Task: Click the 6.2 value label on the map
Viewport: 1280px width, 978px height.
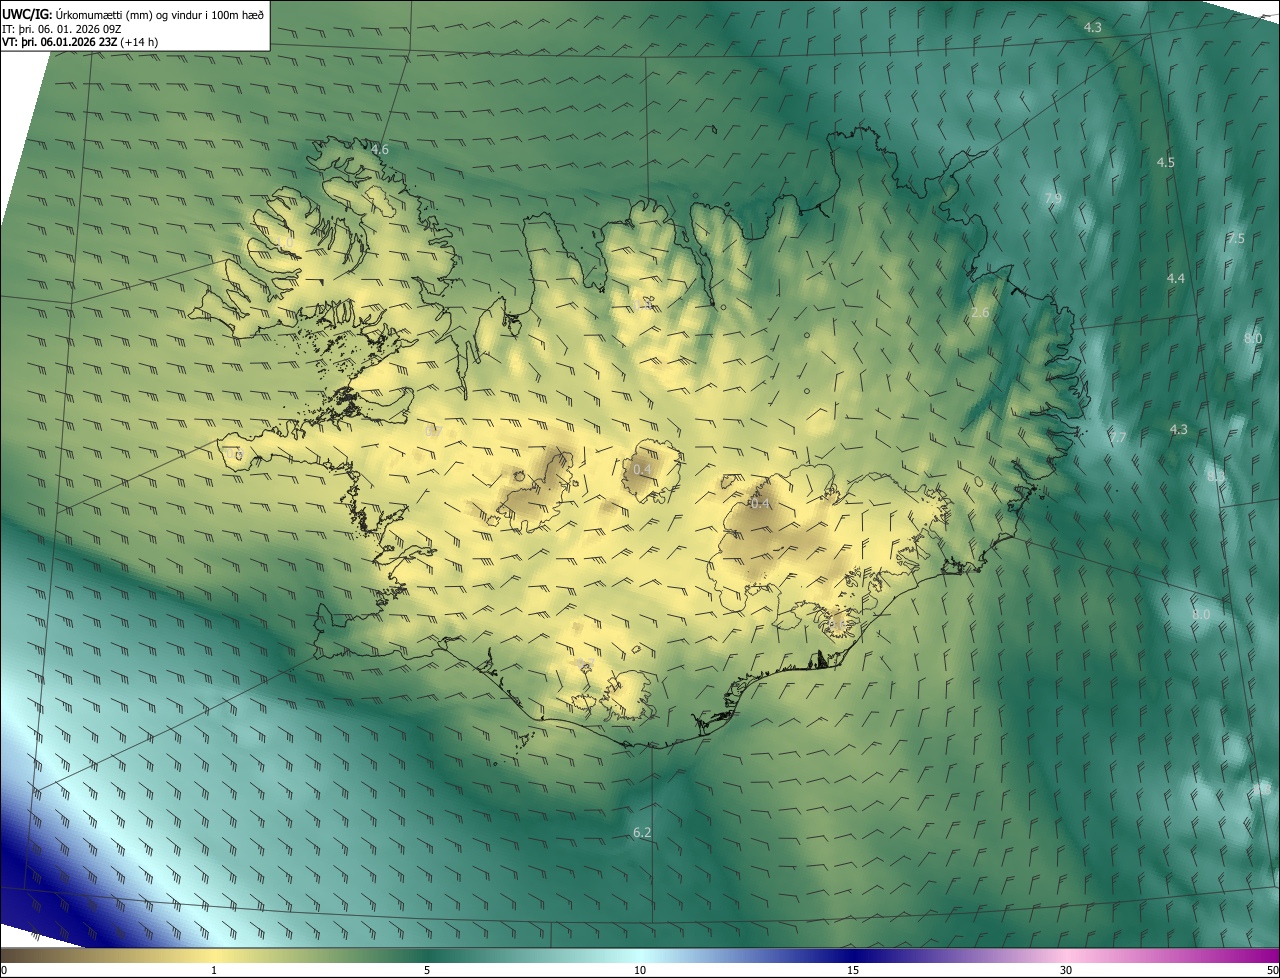Action: click(642, 832)
